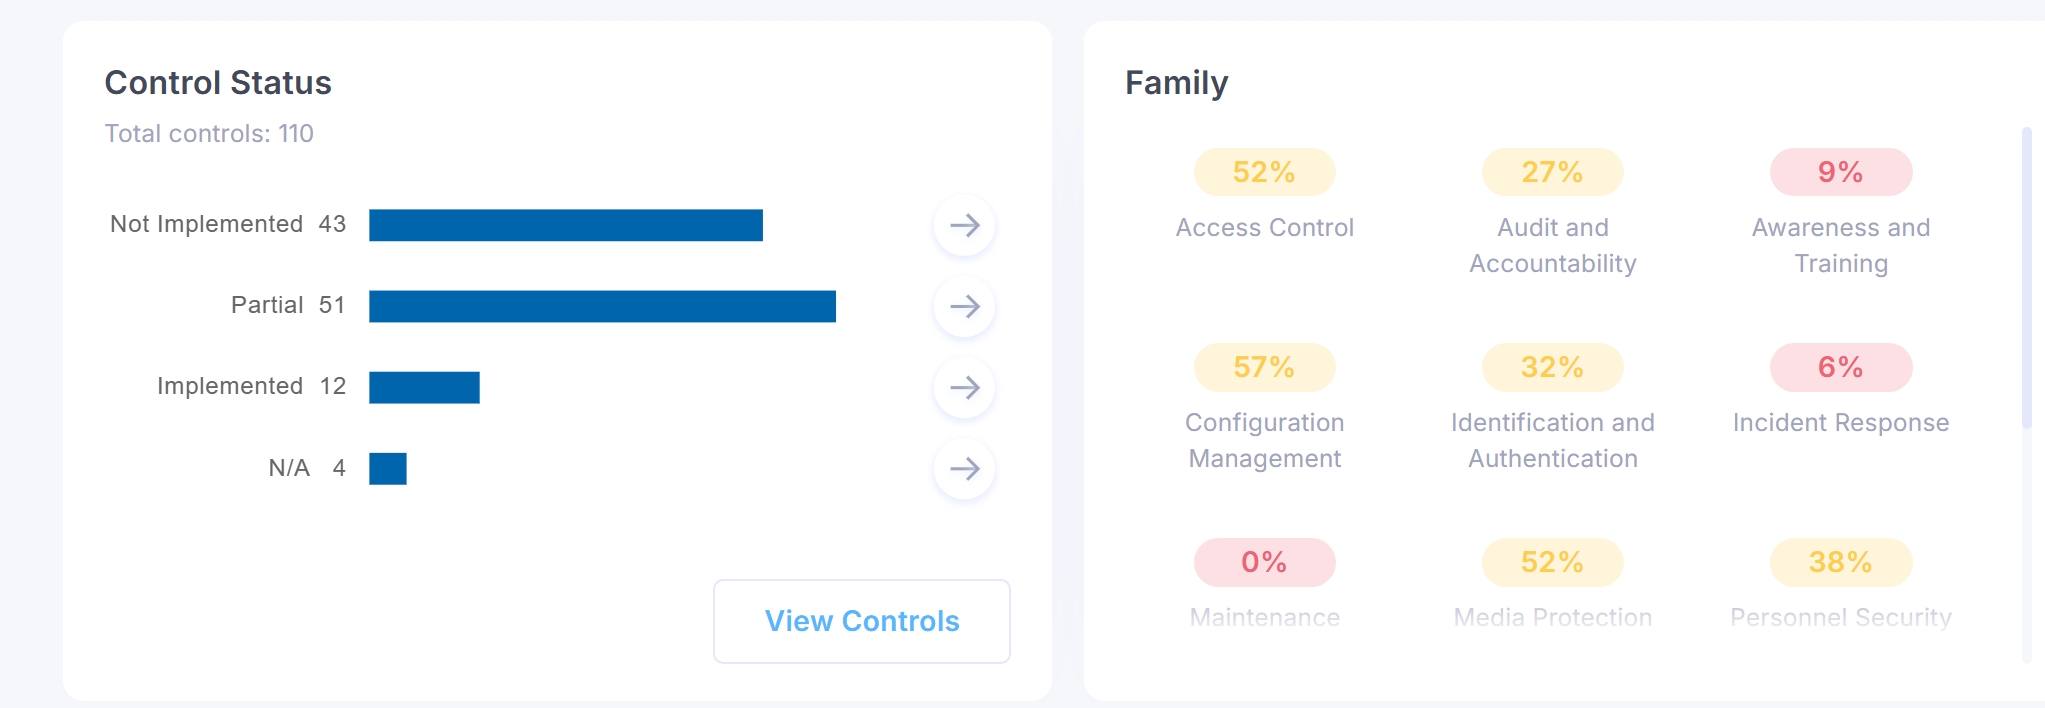Select the Not Implemented bar
The height and width of the screenshot is (708, 2045).
[x=565, y=225]
